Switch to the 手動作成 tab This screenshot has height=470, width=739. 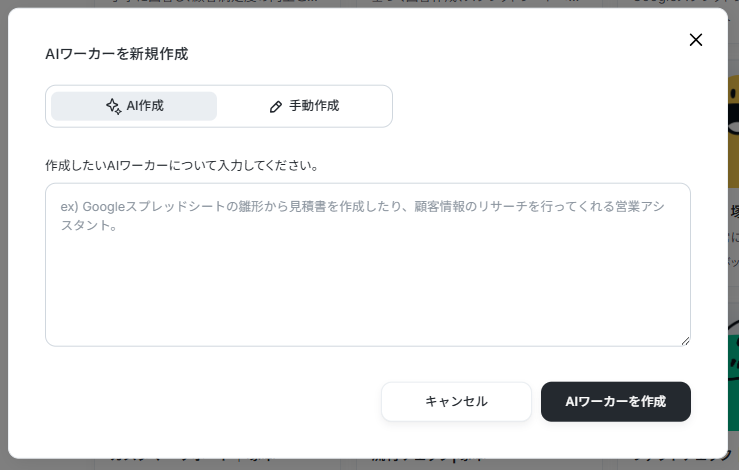point(304,106)
